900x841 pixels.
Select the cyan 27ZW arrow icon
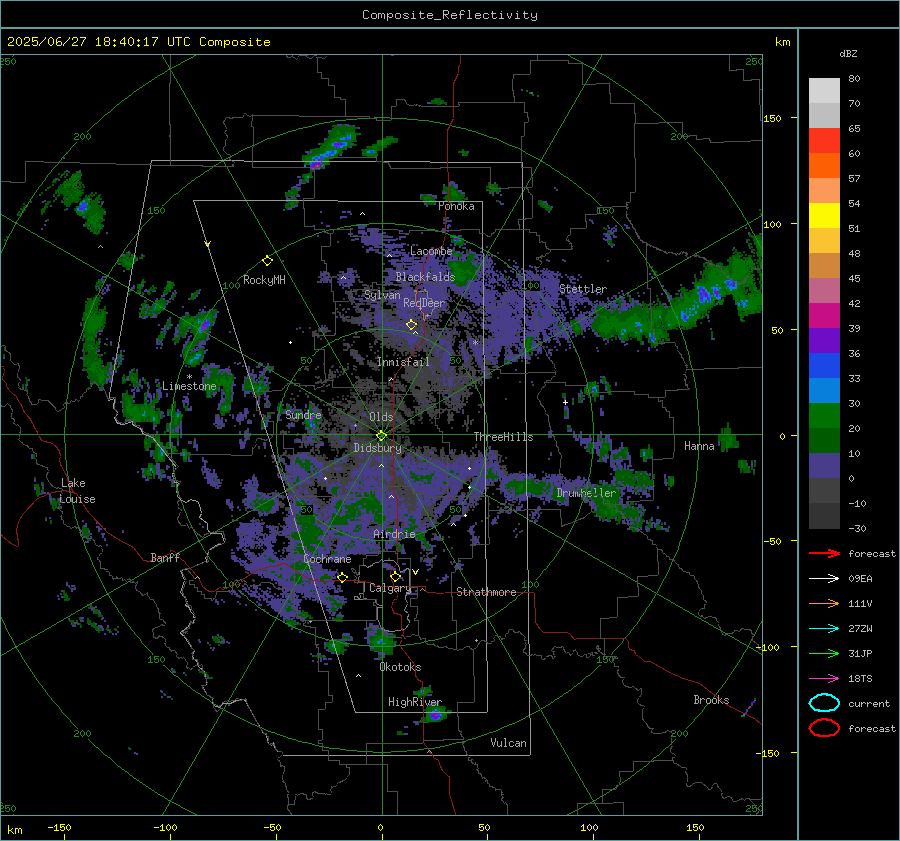[x=824, y=629]
